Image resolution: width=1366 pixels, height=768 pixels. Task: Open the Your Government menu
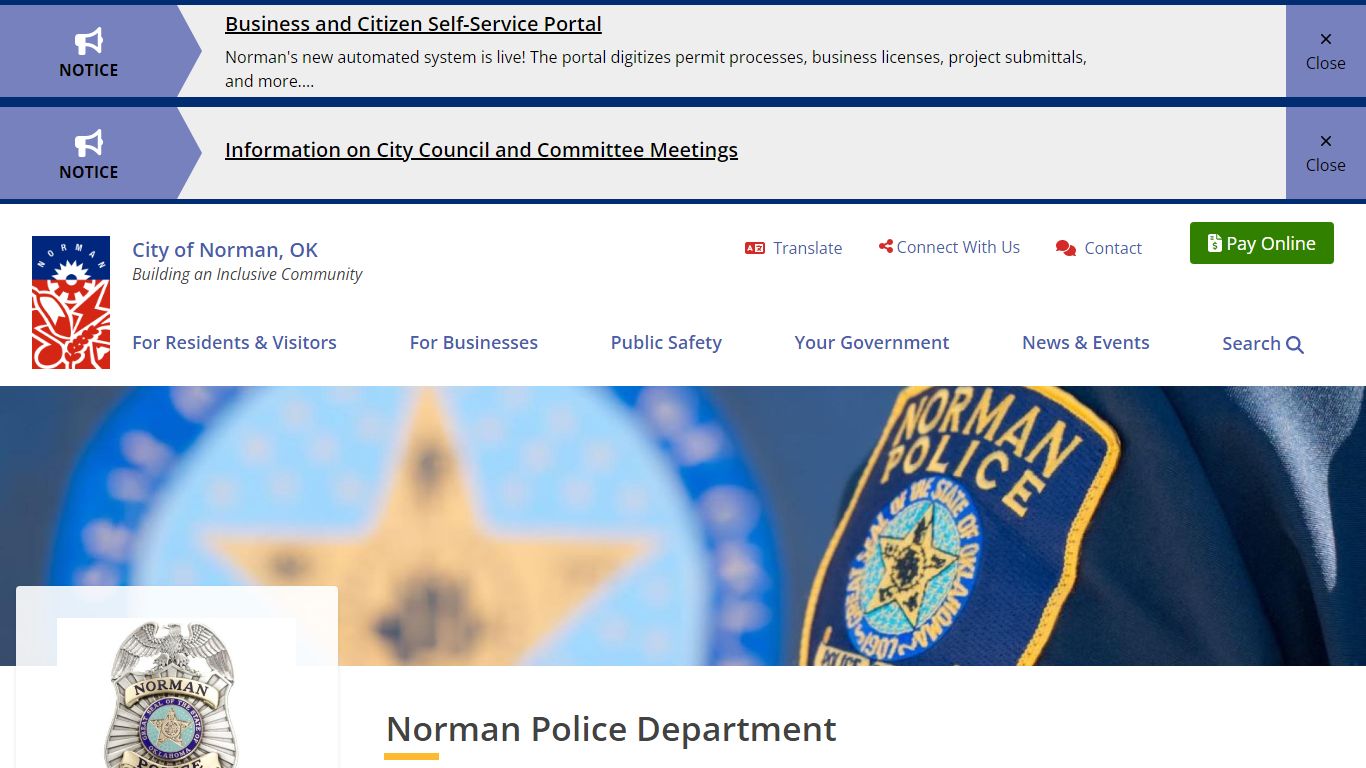[872, 342]
